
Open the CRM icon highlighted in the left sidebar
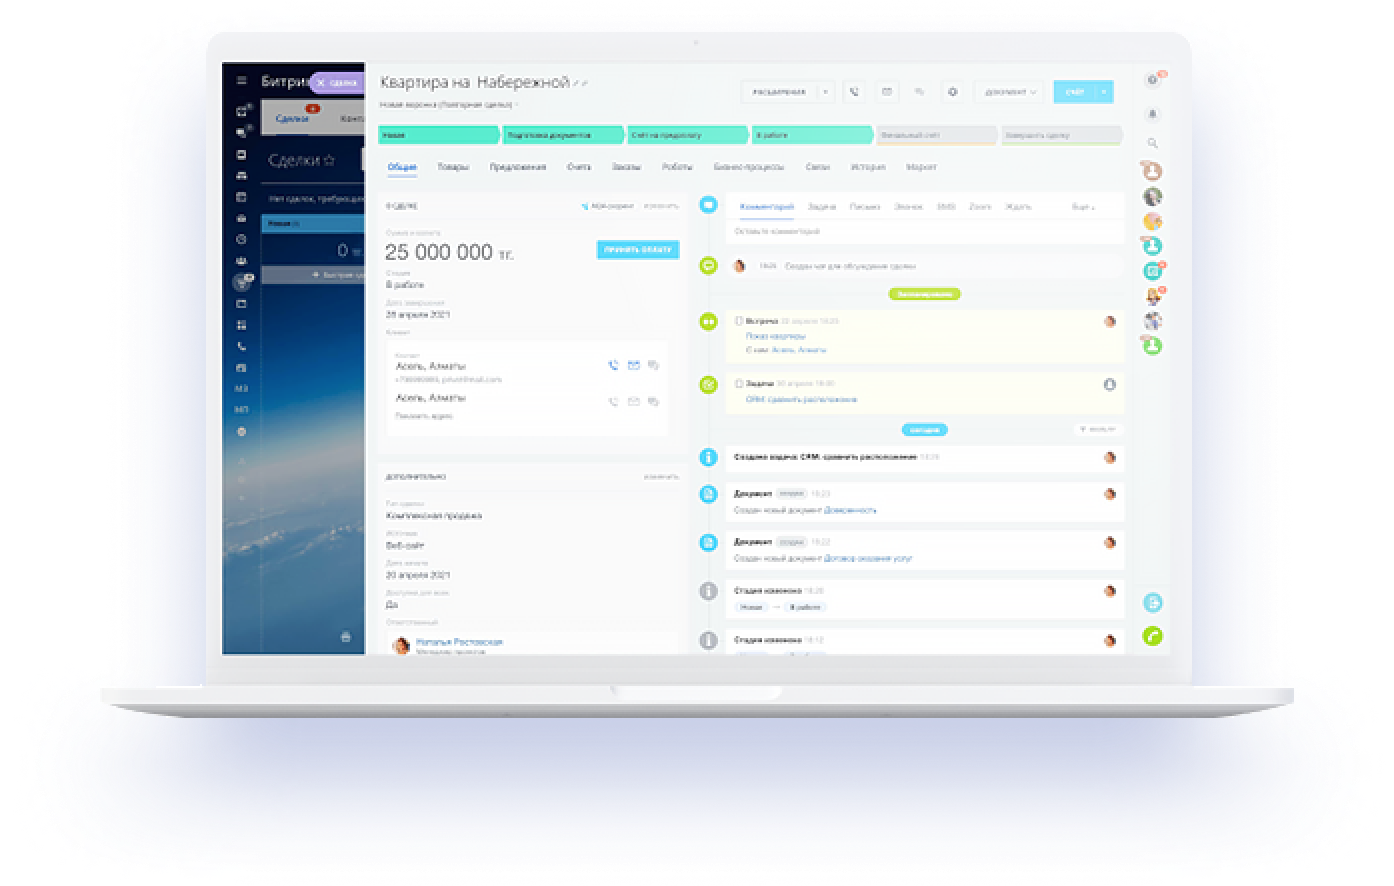point(241,282)
